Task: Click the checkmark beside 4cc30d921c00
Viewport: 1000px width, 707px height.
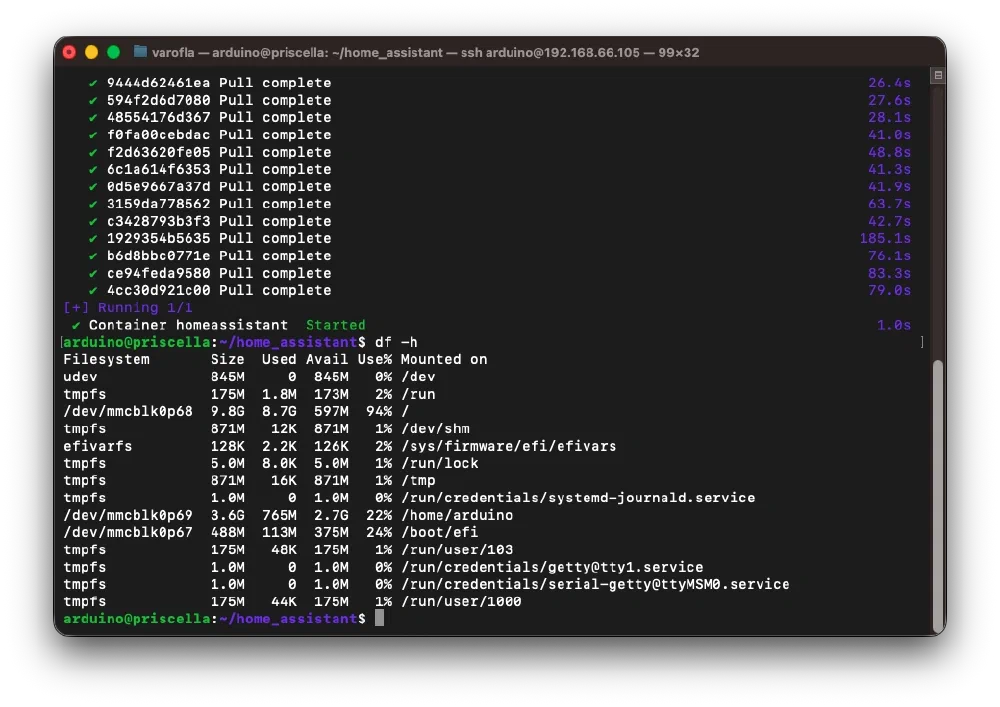Action: tap(93, 291)
